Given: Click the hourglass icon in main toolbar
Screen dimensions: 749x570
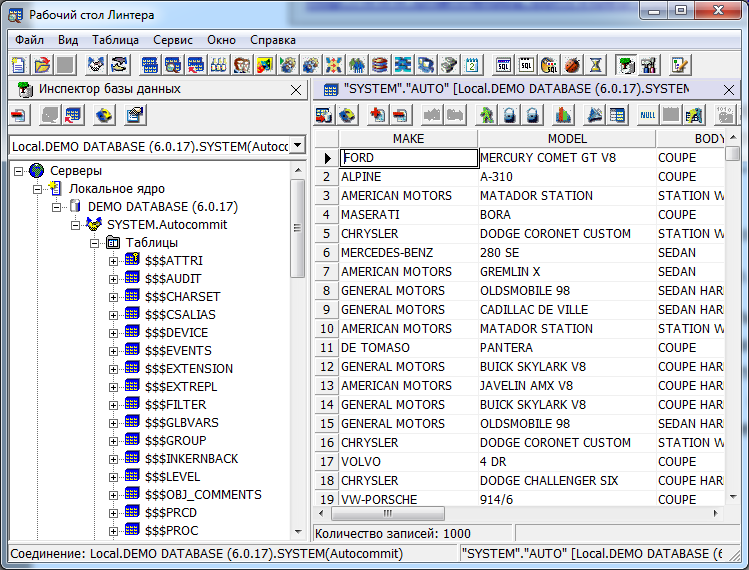Looking at the screenshot, I should tap(596, 65).
